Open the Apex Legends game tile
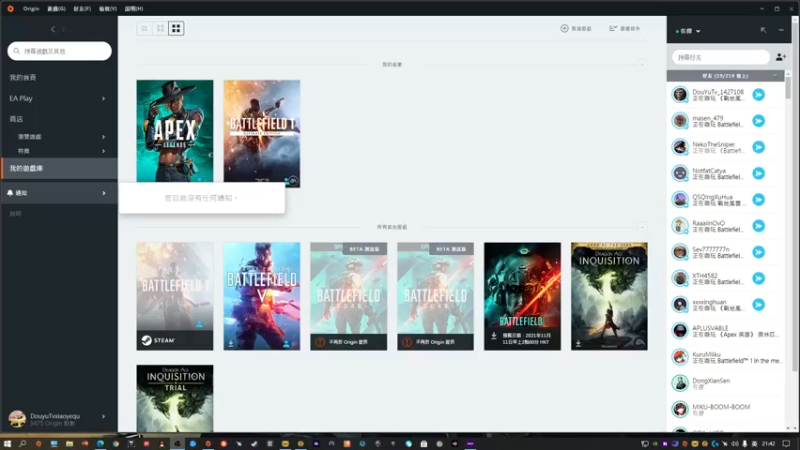 click(x=175, y=131)
